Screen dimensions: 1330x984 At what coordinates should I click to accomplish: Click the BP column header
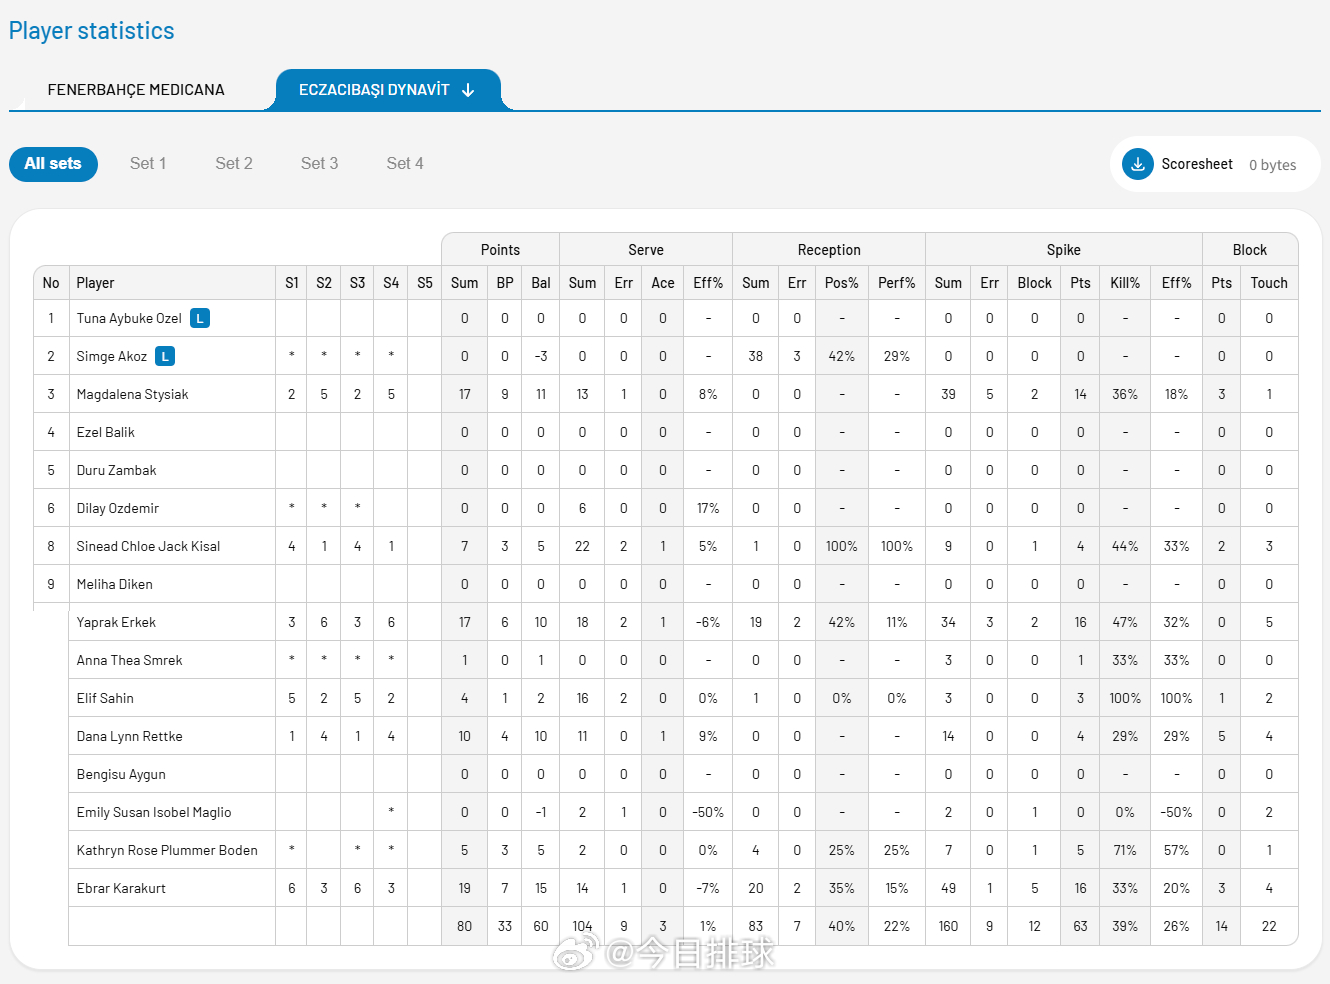[505, 283]
